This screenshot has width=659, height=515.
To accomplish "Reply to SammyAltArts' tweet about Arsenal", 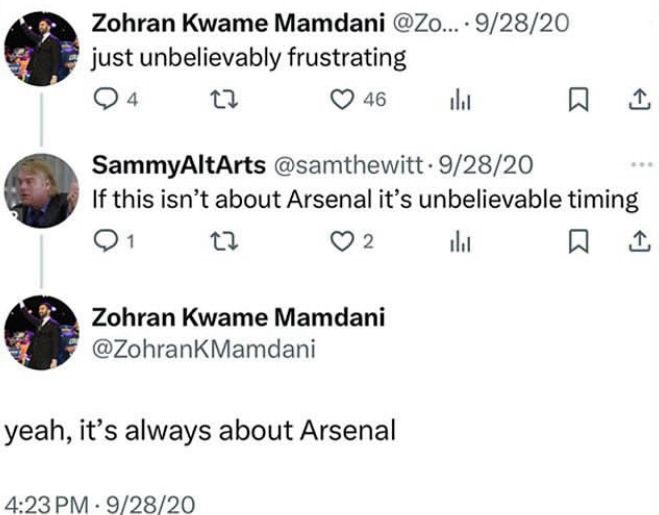I will (x=104, y=240).
